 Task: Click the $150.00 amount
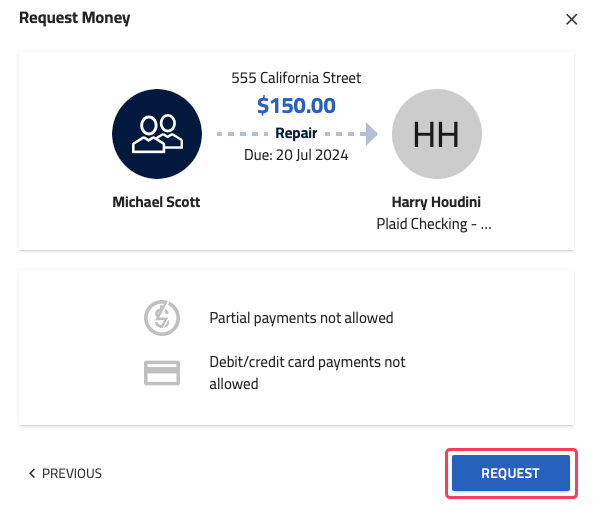coord(296,106)
